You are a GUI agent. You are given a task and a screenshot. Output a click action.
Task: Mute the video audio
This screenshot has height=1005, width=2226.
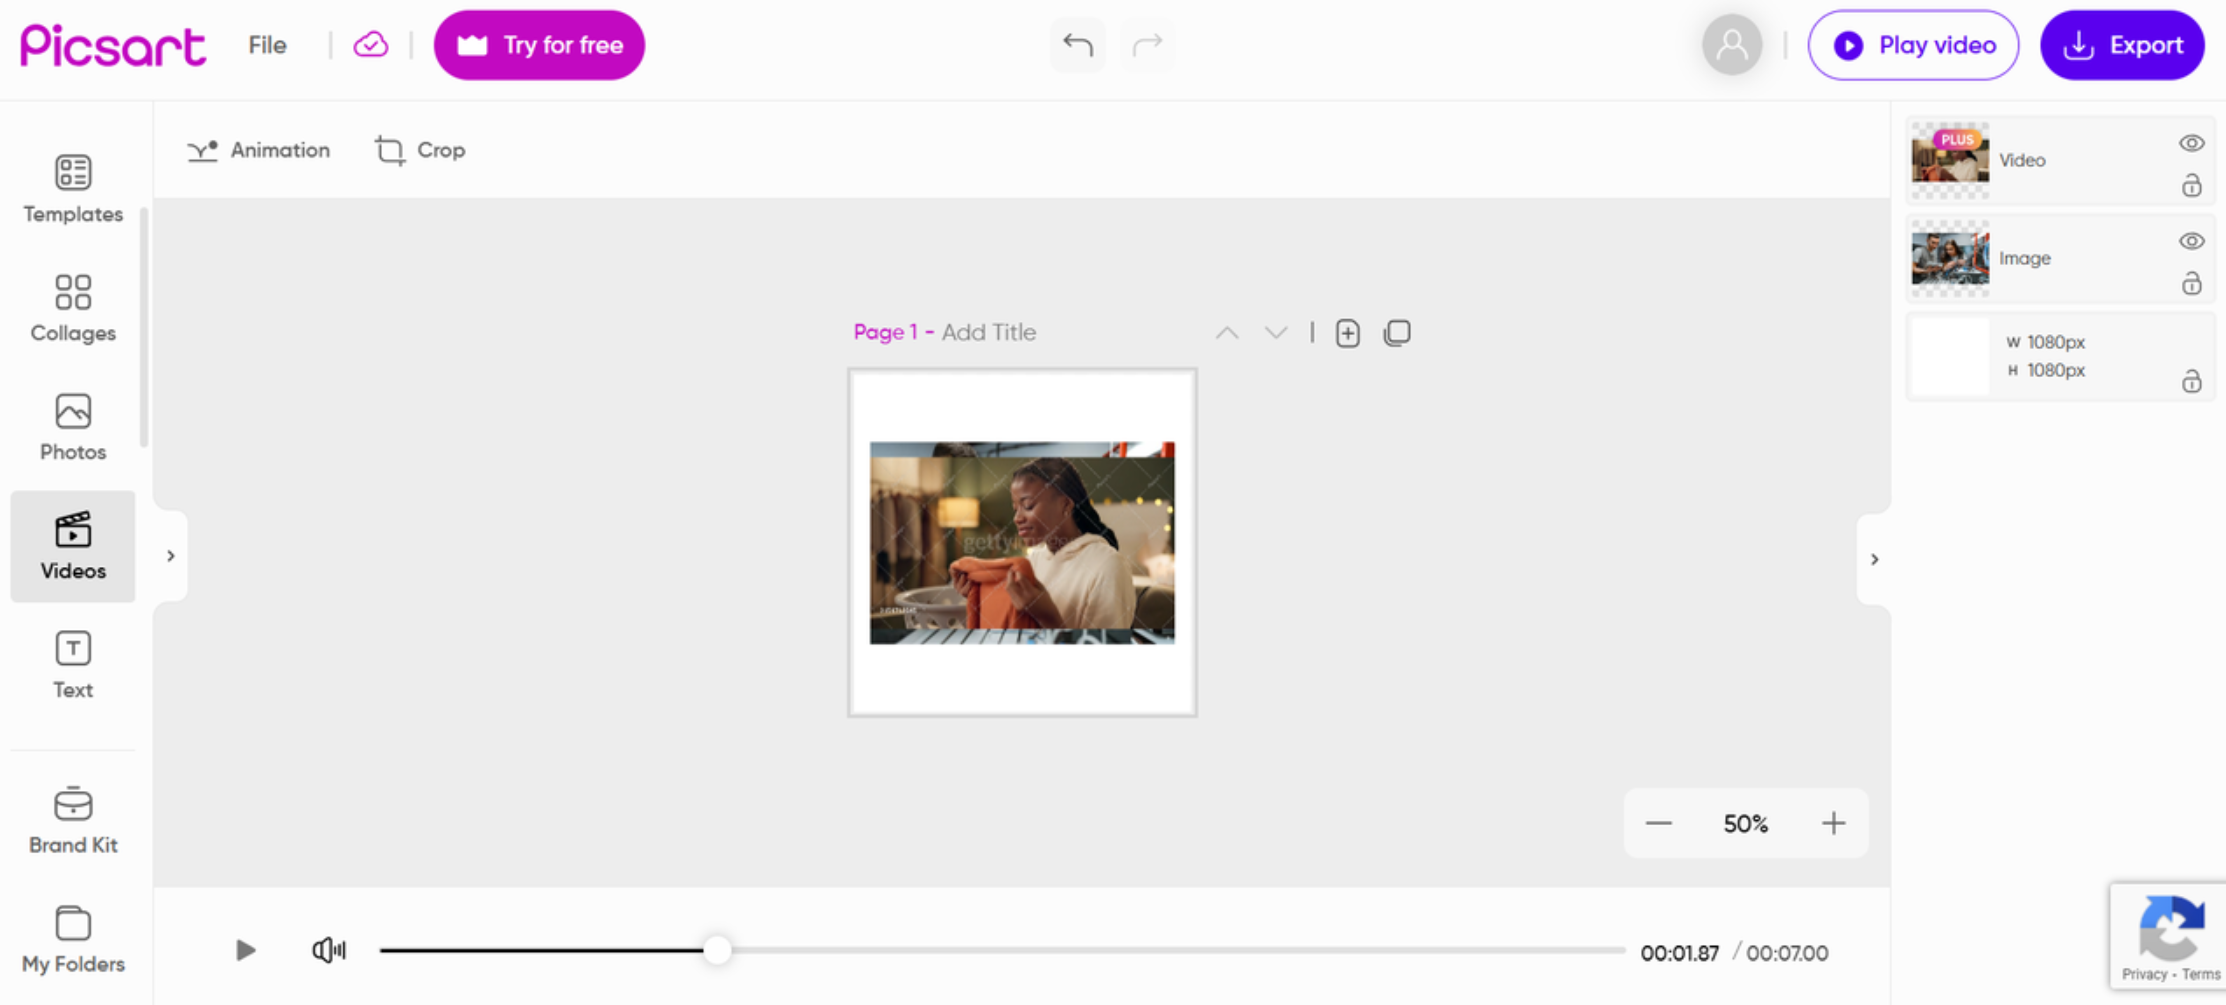pos(328,950)
